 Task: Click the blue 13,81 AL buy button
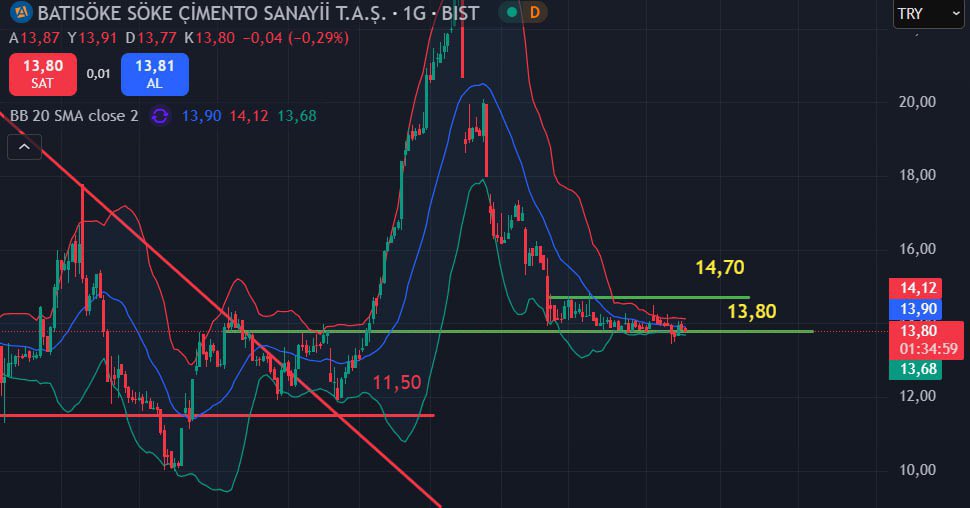tap(155, 74)
